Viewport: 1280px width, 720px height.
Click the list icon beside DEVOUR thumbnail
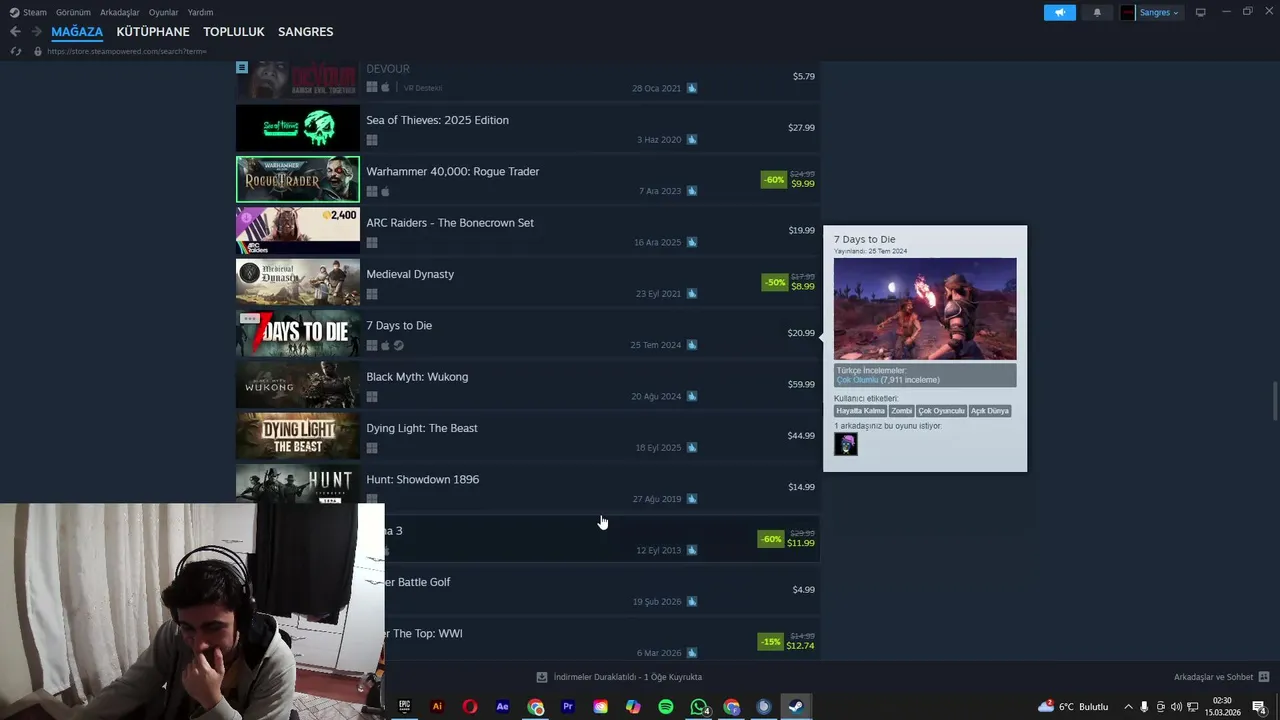(x=242, y=67)
